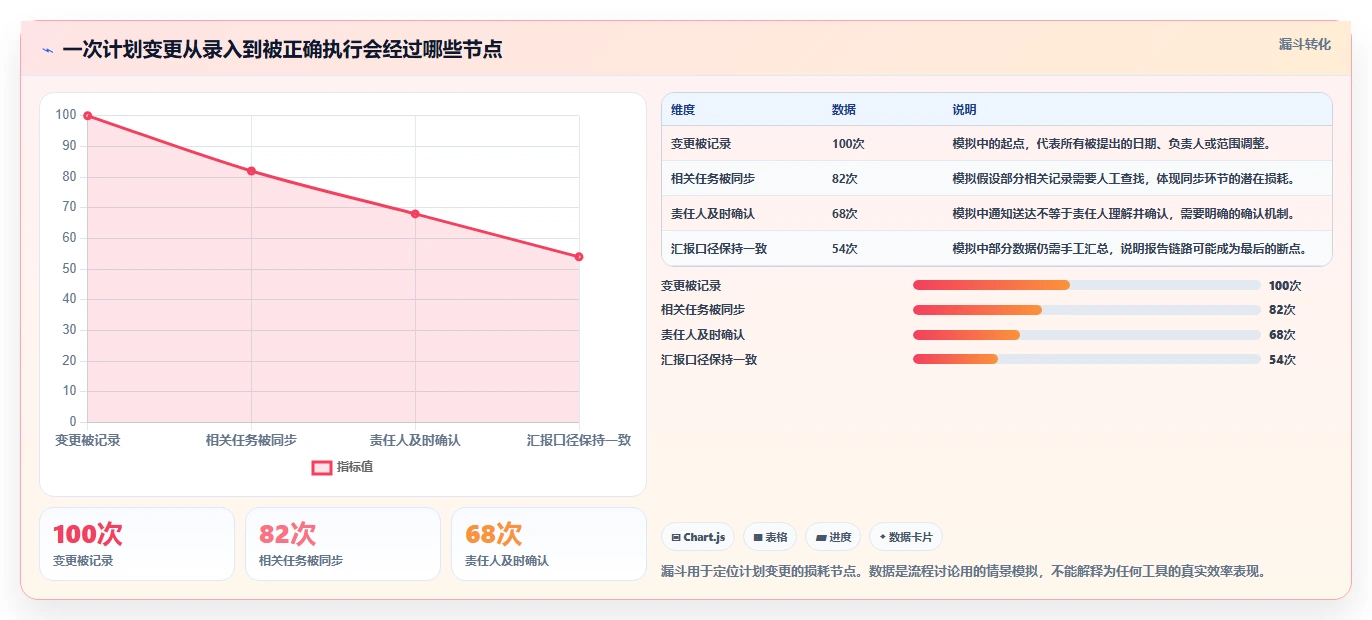Click the 变更被记录 progress bar

(1086, 285)
